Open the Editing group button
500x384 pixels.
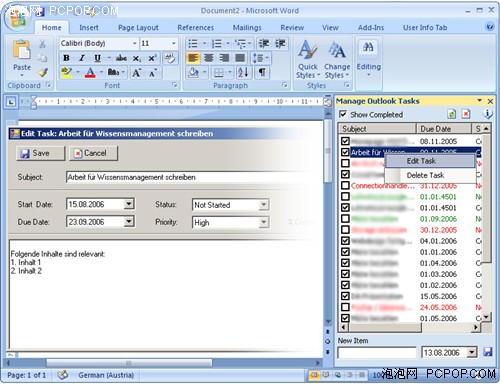click(x=368, y=59)
